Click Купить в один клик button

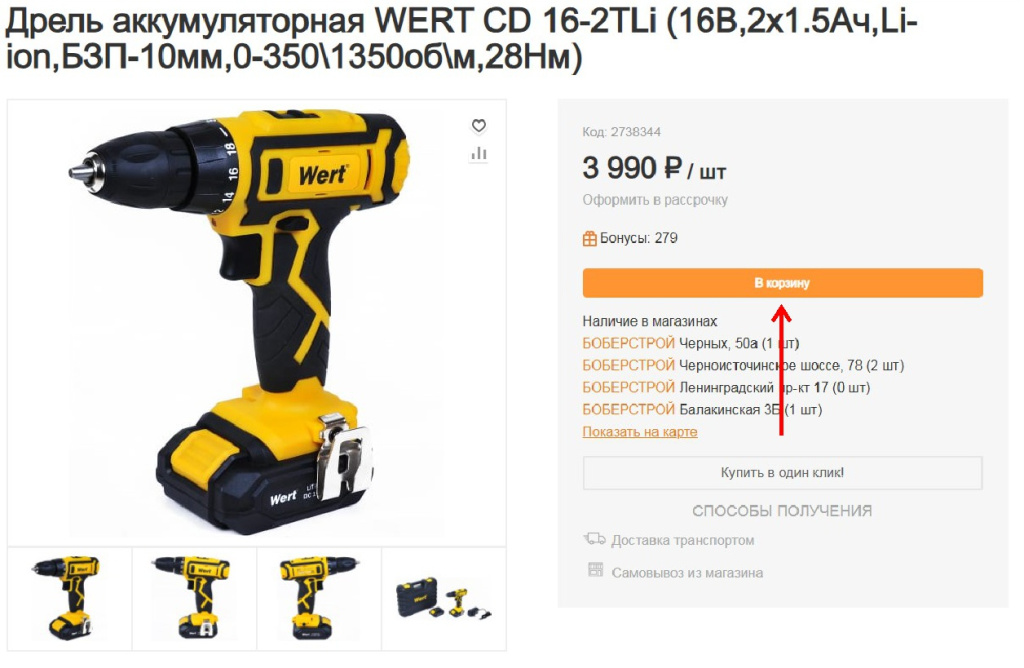coord(782,473)
